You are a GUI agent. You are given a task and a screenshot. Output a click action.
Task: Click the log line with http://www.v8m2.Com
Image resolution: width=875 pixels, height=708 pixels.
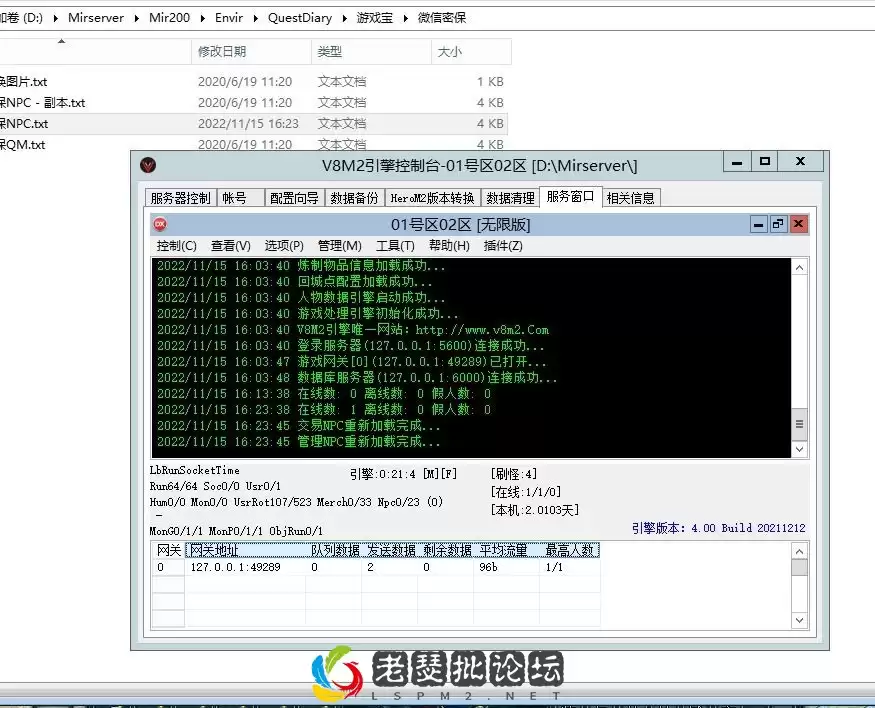[x=353, y=330]
